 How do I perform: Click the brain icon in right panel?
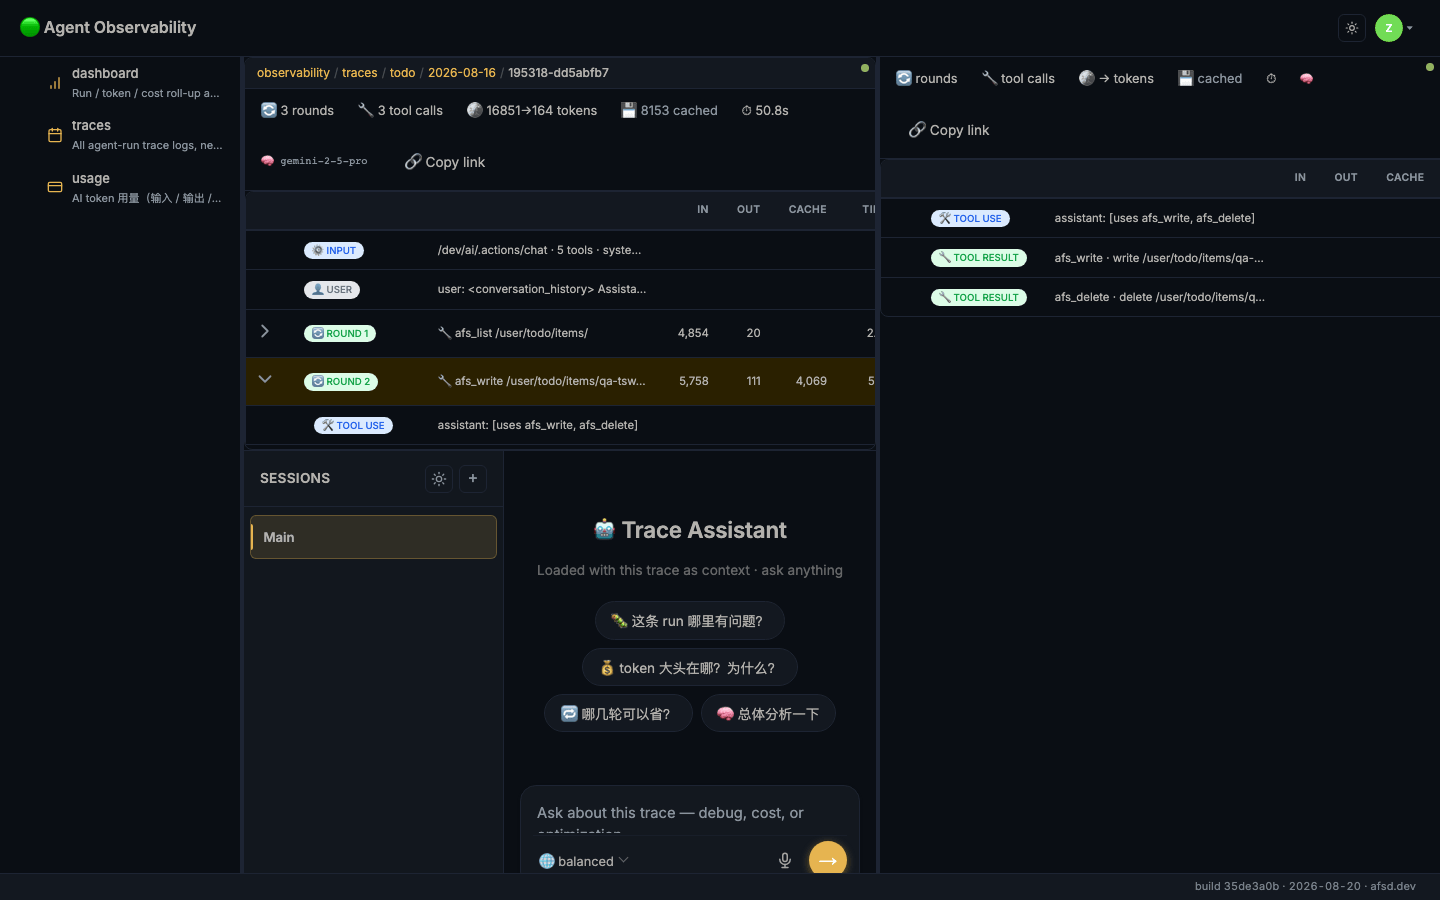(1306, 79)
